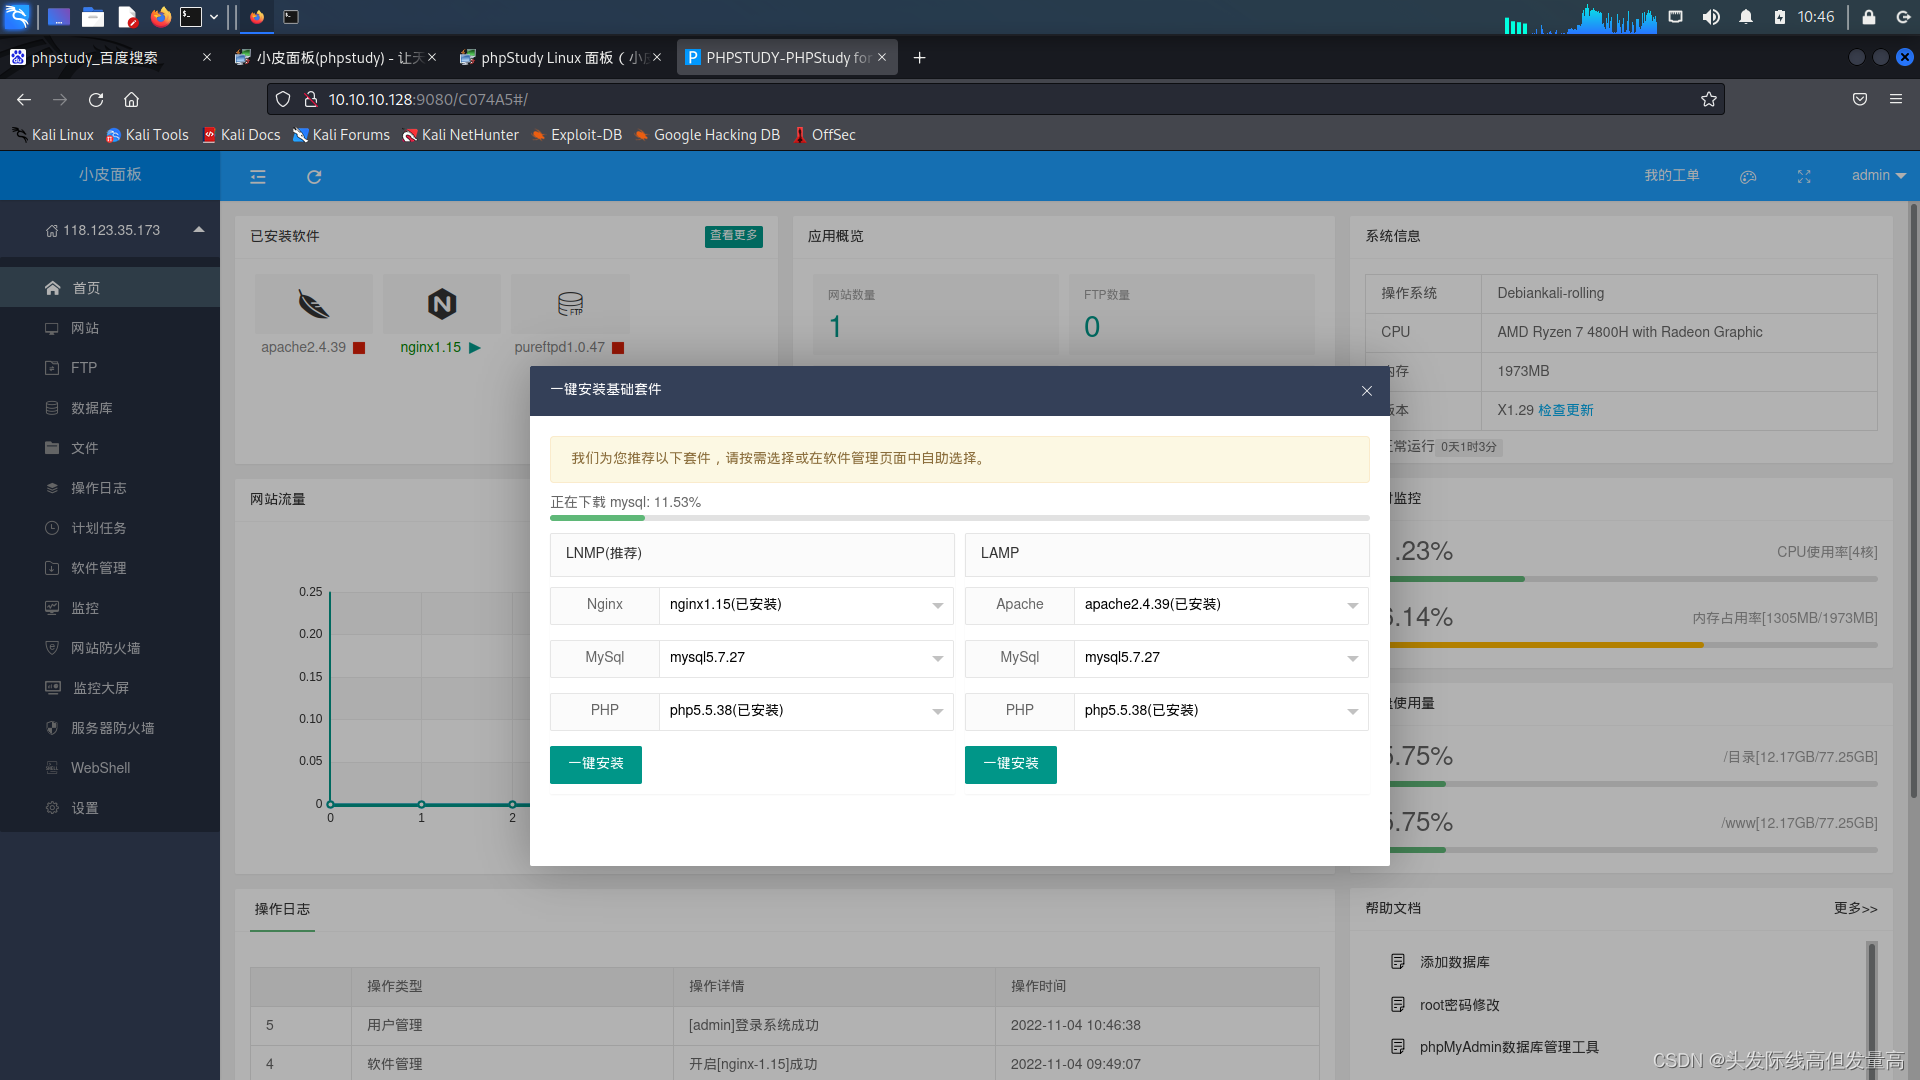
Task: Open LAMP MySql version dropdown
Action: click(x=1220, y=658)
